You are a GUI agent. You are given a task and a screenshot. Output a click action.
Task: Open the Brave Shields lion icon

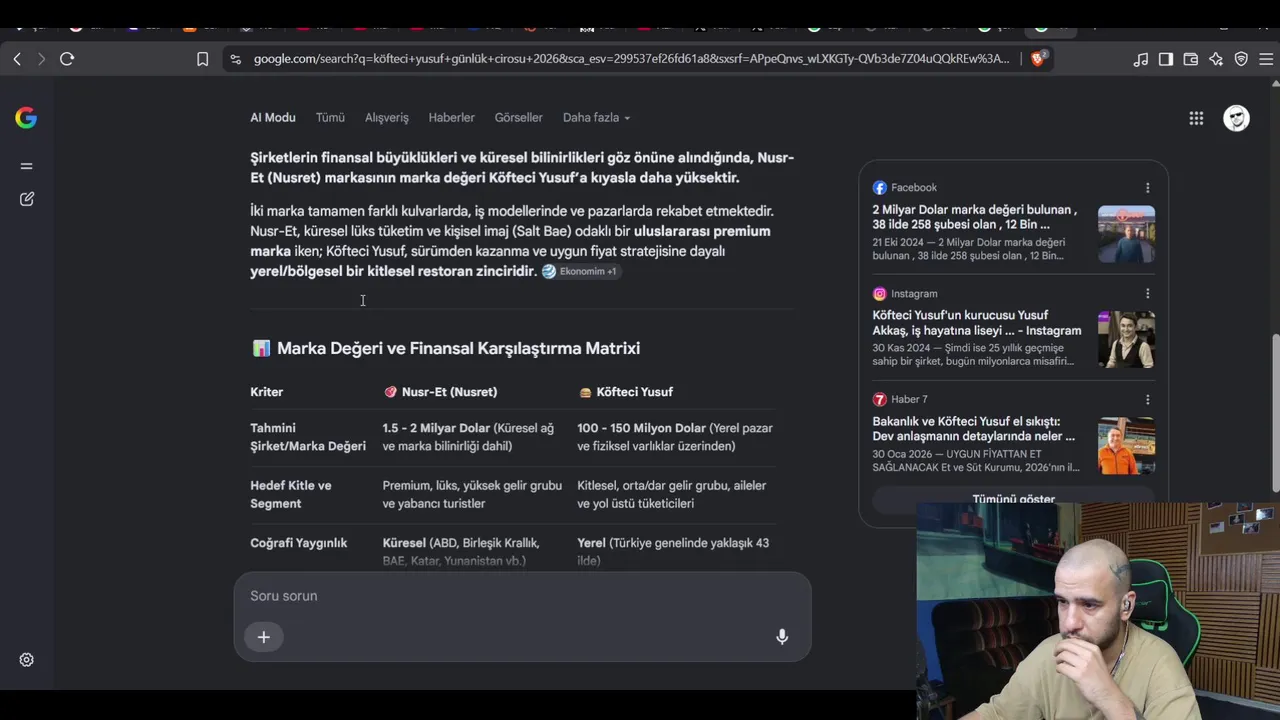pos(1037,59)
